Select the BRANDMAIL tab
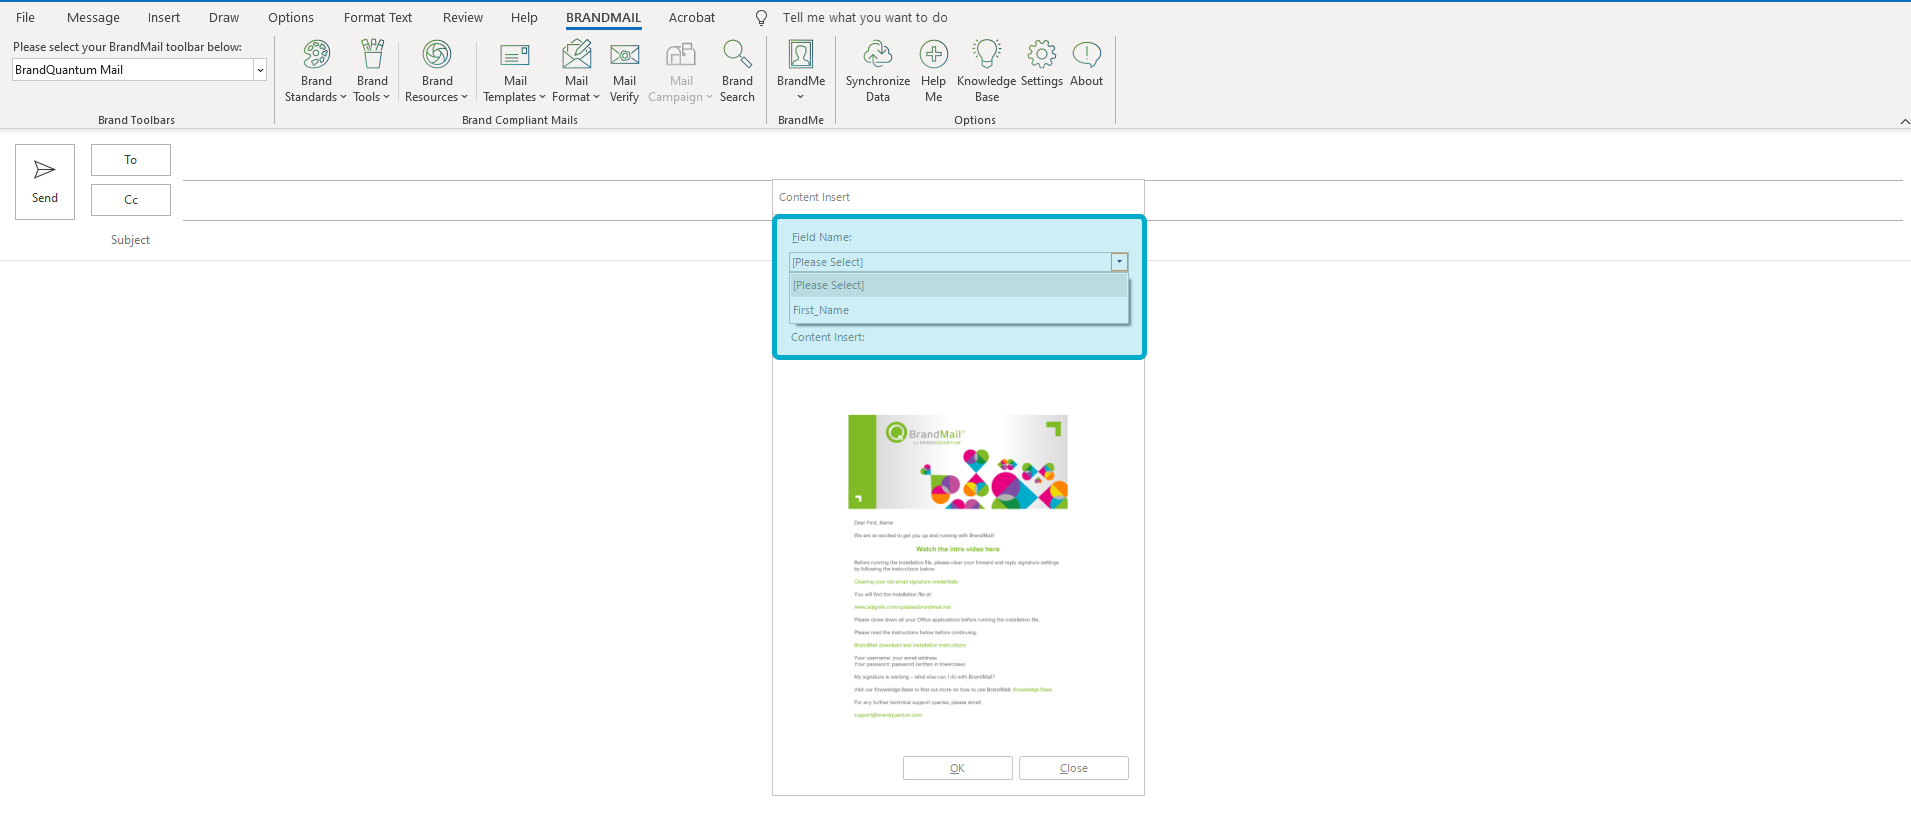 pyautogui.click(x=604, y=18)
